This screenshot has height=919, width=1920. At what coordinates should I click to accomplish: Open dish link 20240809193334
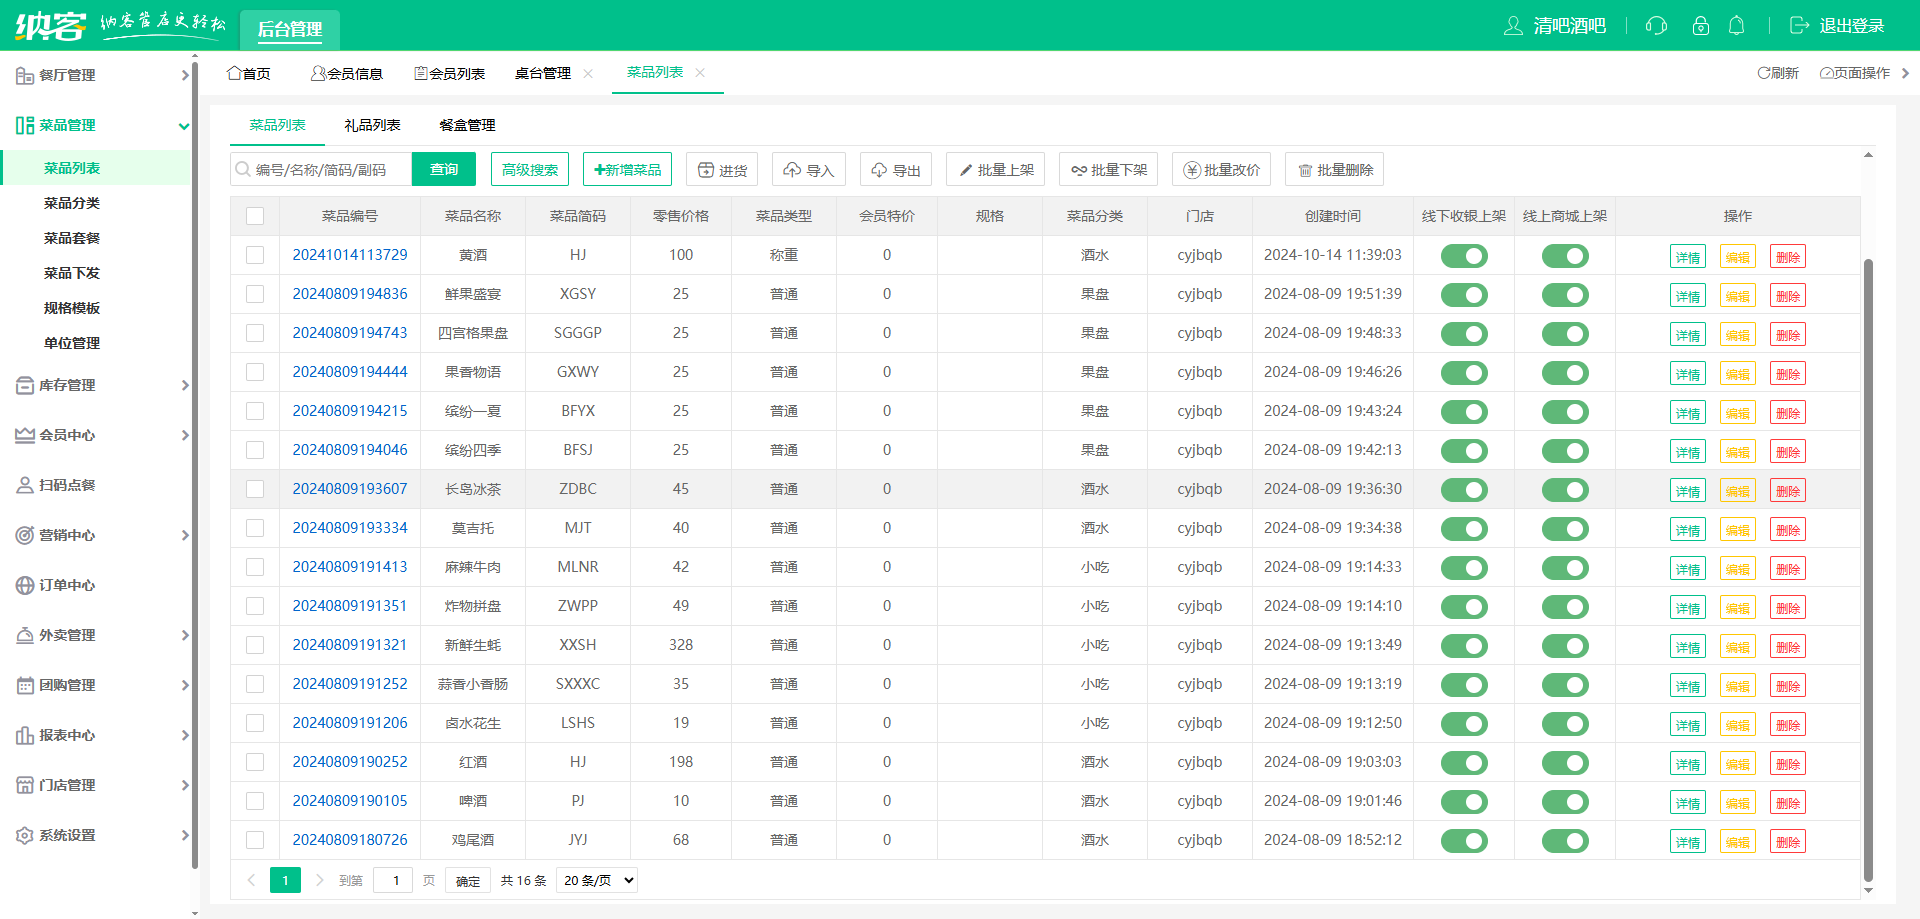click(350, 528)
